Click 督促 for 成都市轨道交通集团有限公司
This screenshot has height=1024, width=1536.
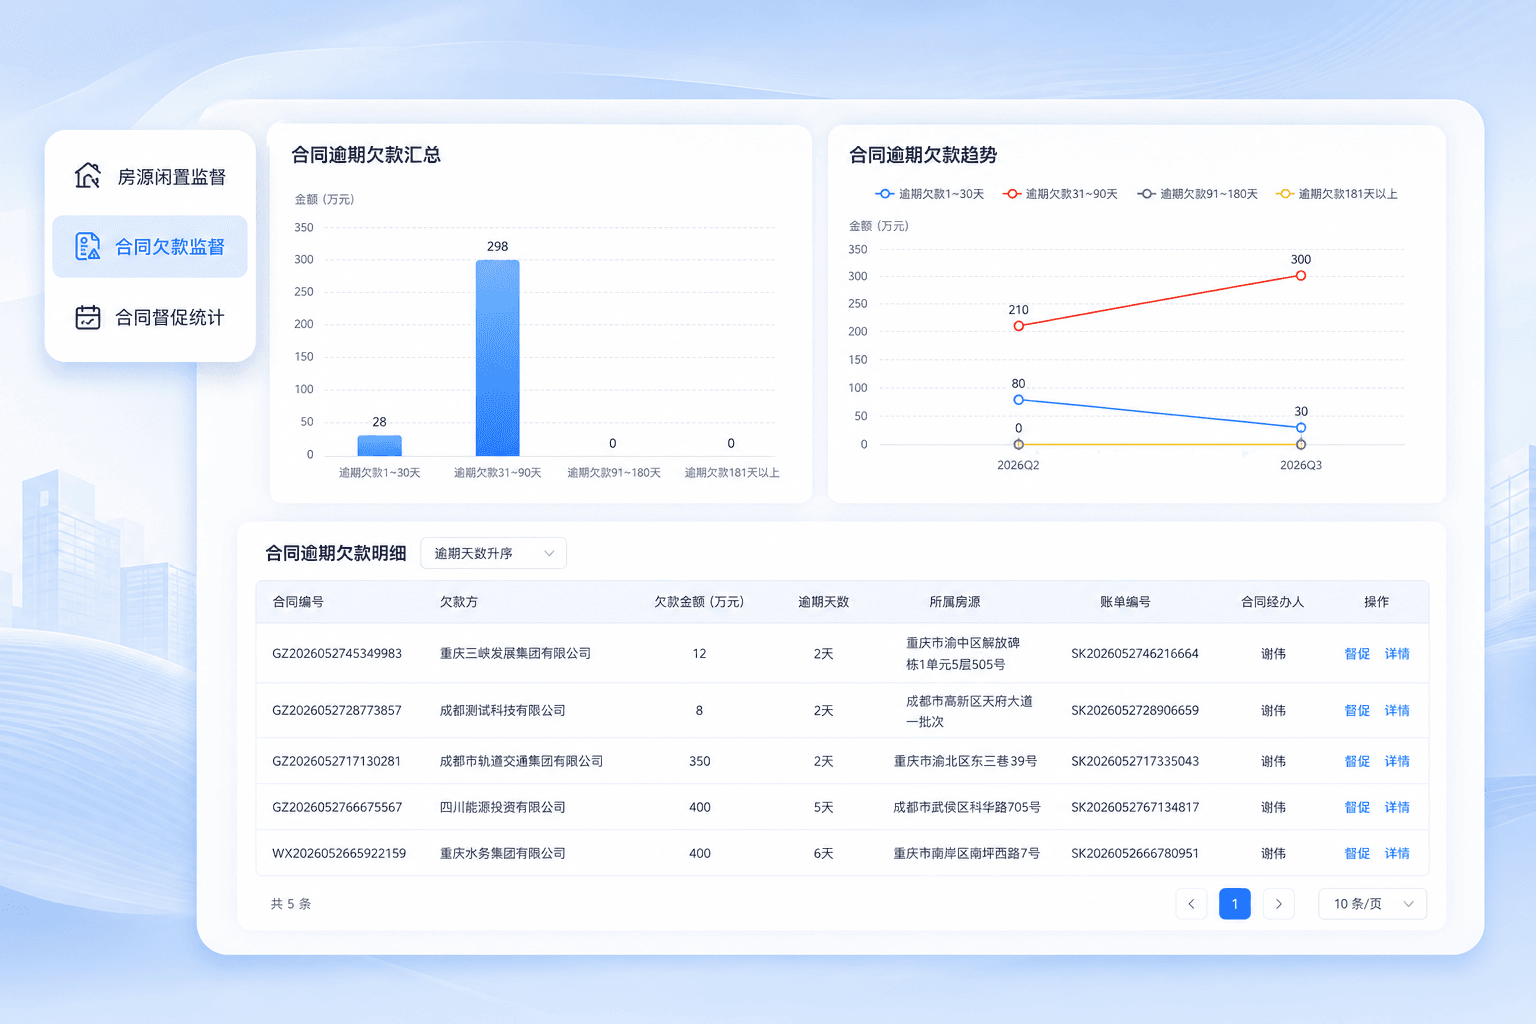pos(1357,762)
